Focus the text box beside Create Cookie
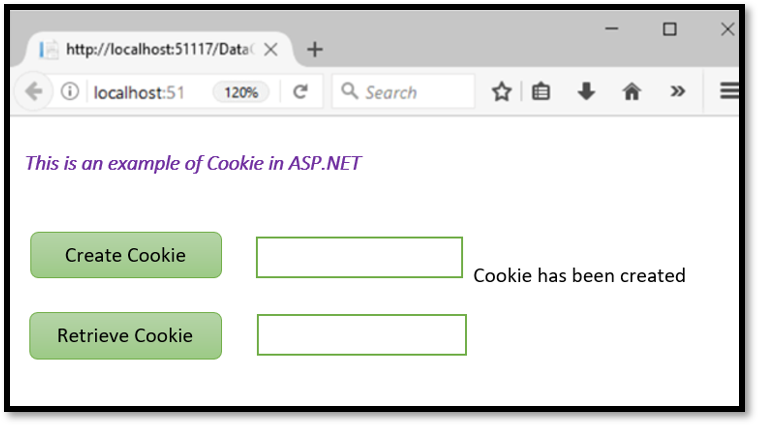758x425 pixels. [359, 257]
